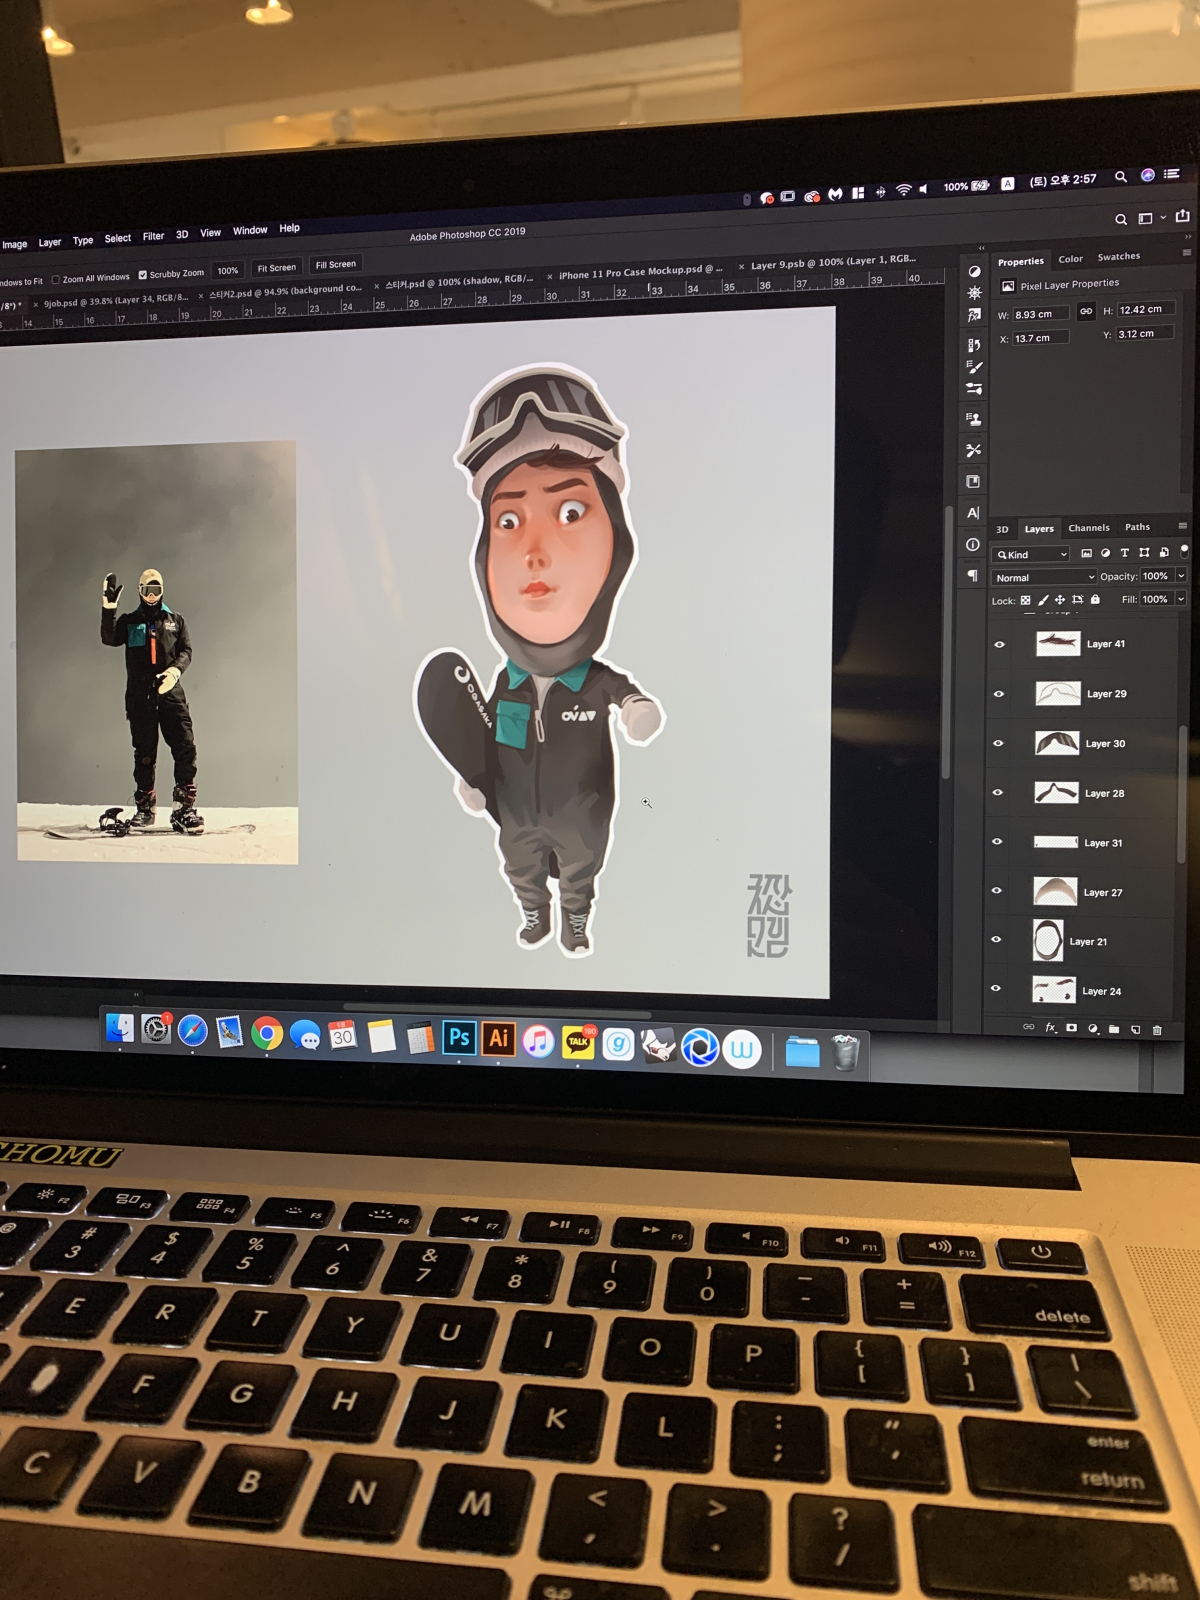Hide Layer 29
Image resolution: width=1200 pixels, height=1600 pixels.
click(998, 694)
